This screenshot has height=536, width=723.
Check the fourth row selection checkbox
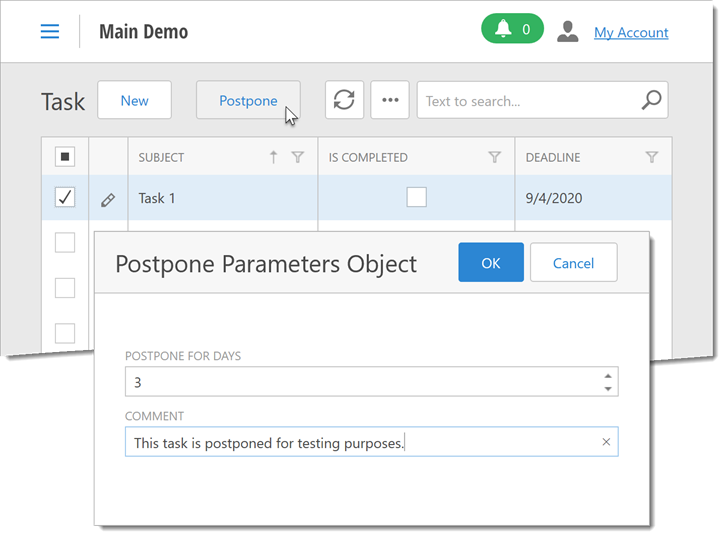(65, 333)
